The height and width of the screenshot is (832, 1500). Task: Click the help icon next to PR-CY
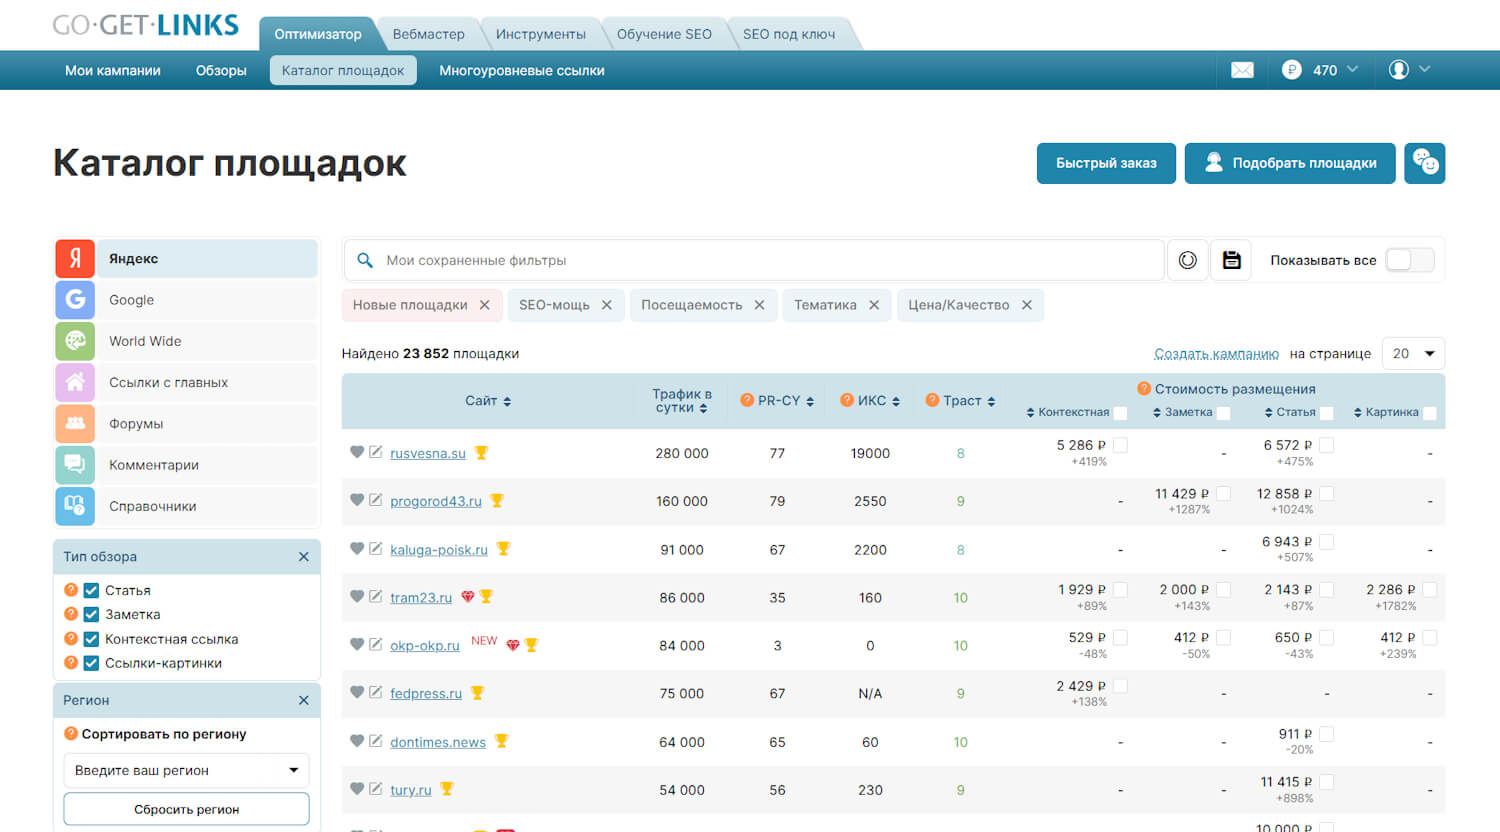(x=746, y=400)
